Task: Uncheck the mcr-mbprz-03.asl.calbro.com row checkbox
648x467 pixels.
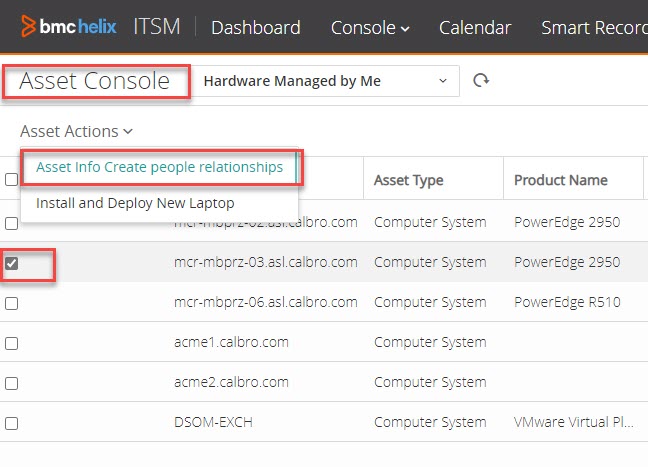Action: 11,263
